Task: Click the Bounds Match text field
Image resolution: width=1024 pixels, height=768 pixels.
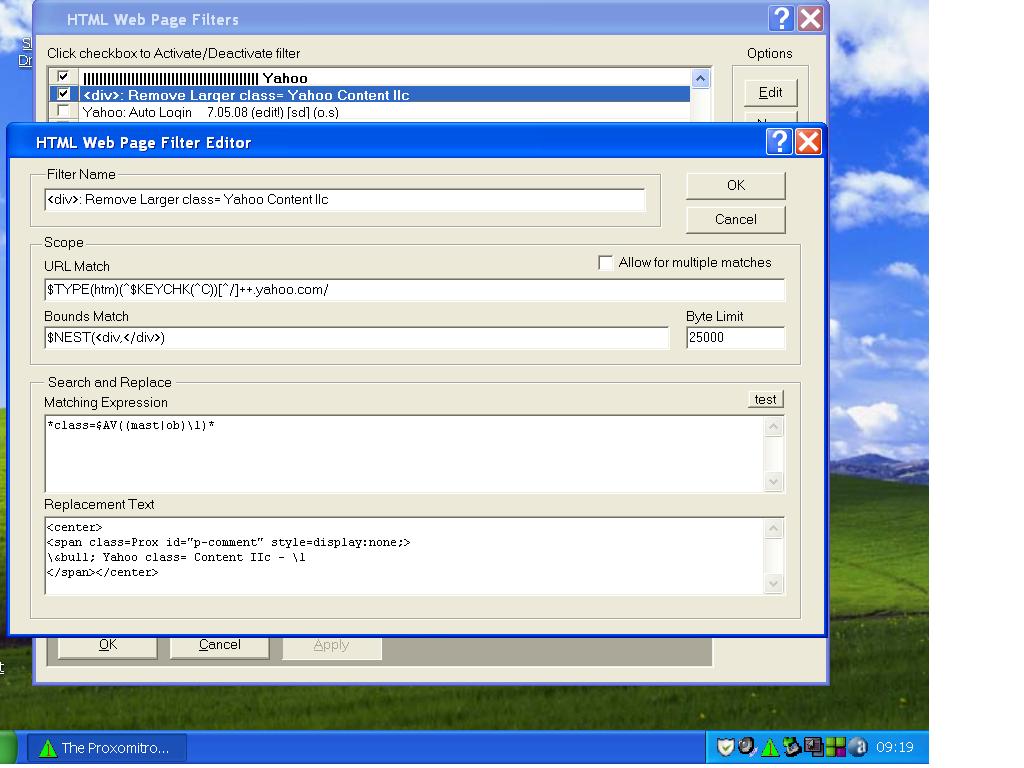Action: [x=356, y=338]
